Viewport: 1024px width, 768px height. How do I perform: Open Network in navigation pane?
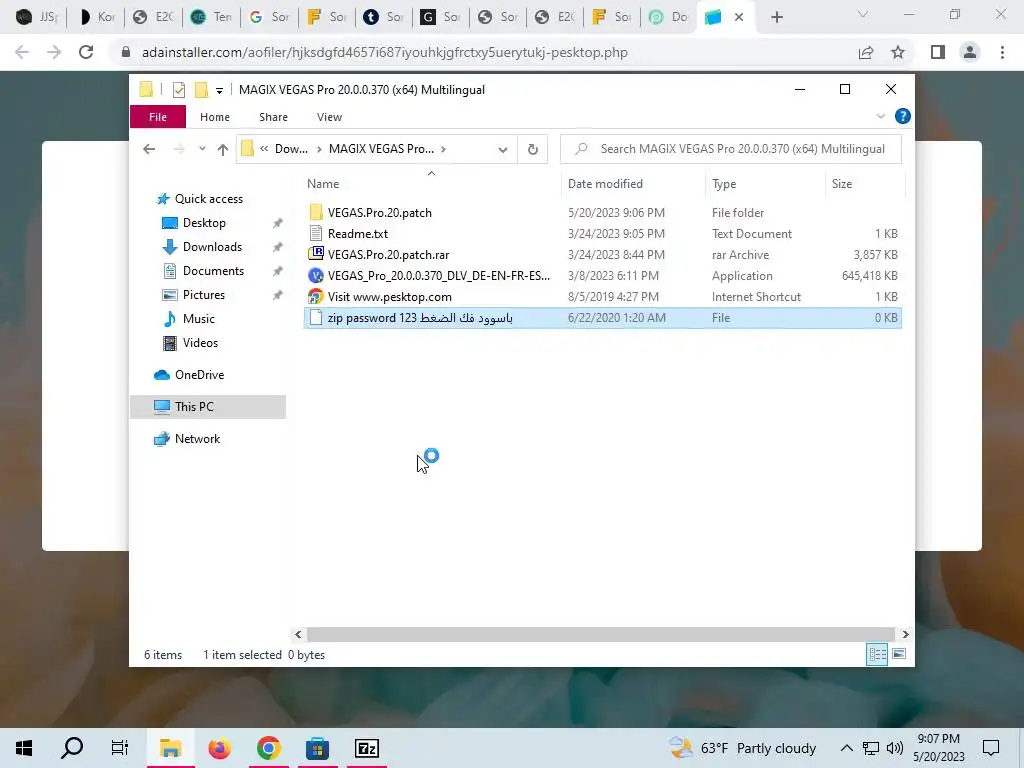(x=197, y=439)
